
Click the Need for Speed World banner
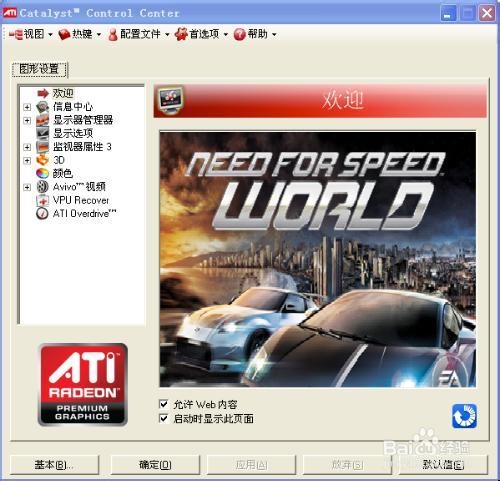[x=318, y=259]
